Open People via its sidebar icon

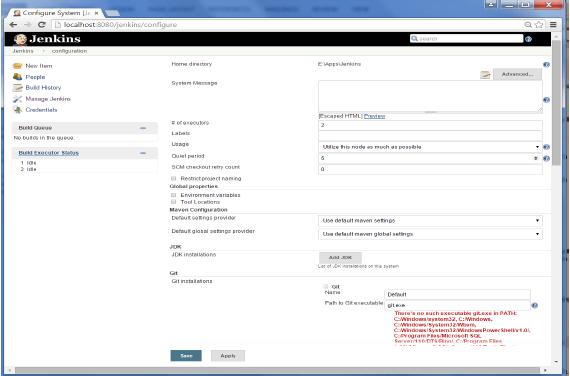pyautogui.click(x=17, y=77)
